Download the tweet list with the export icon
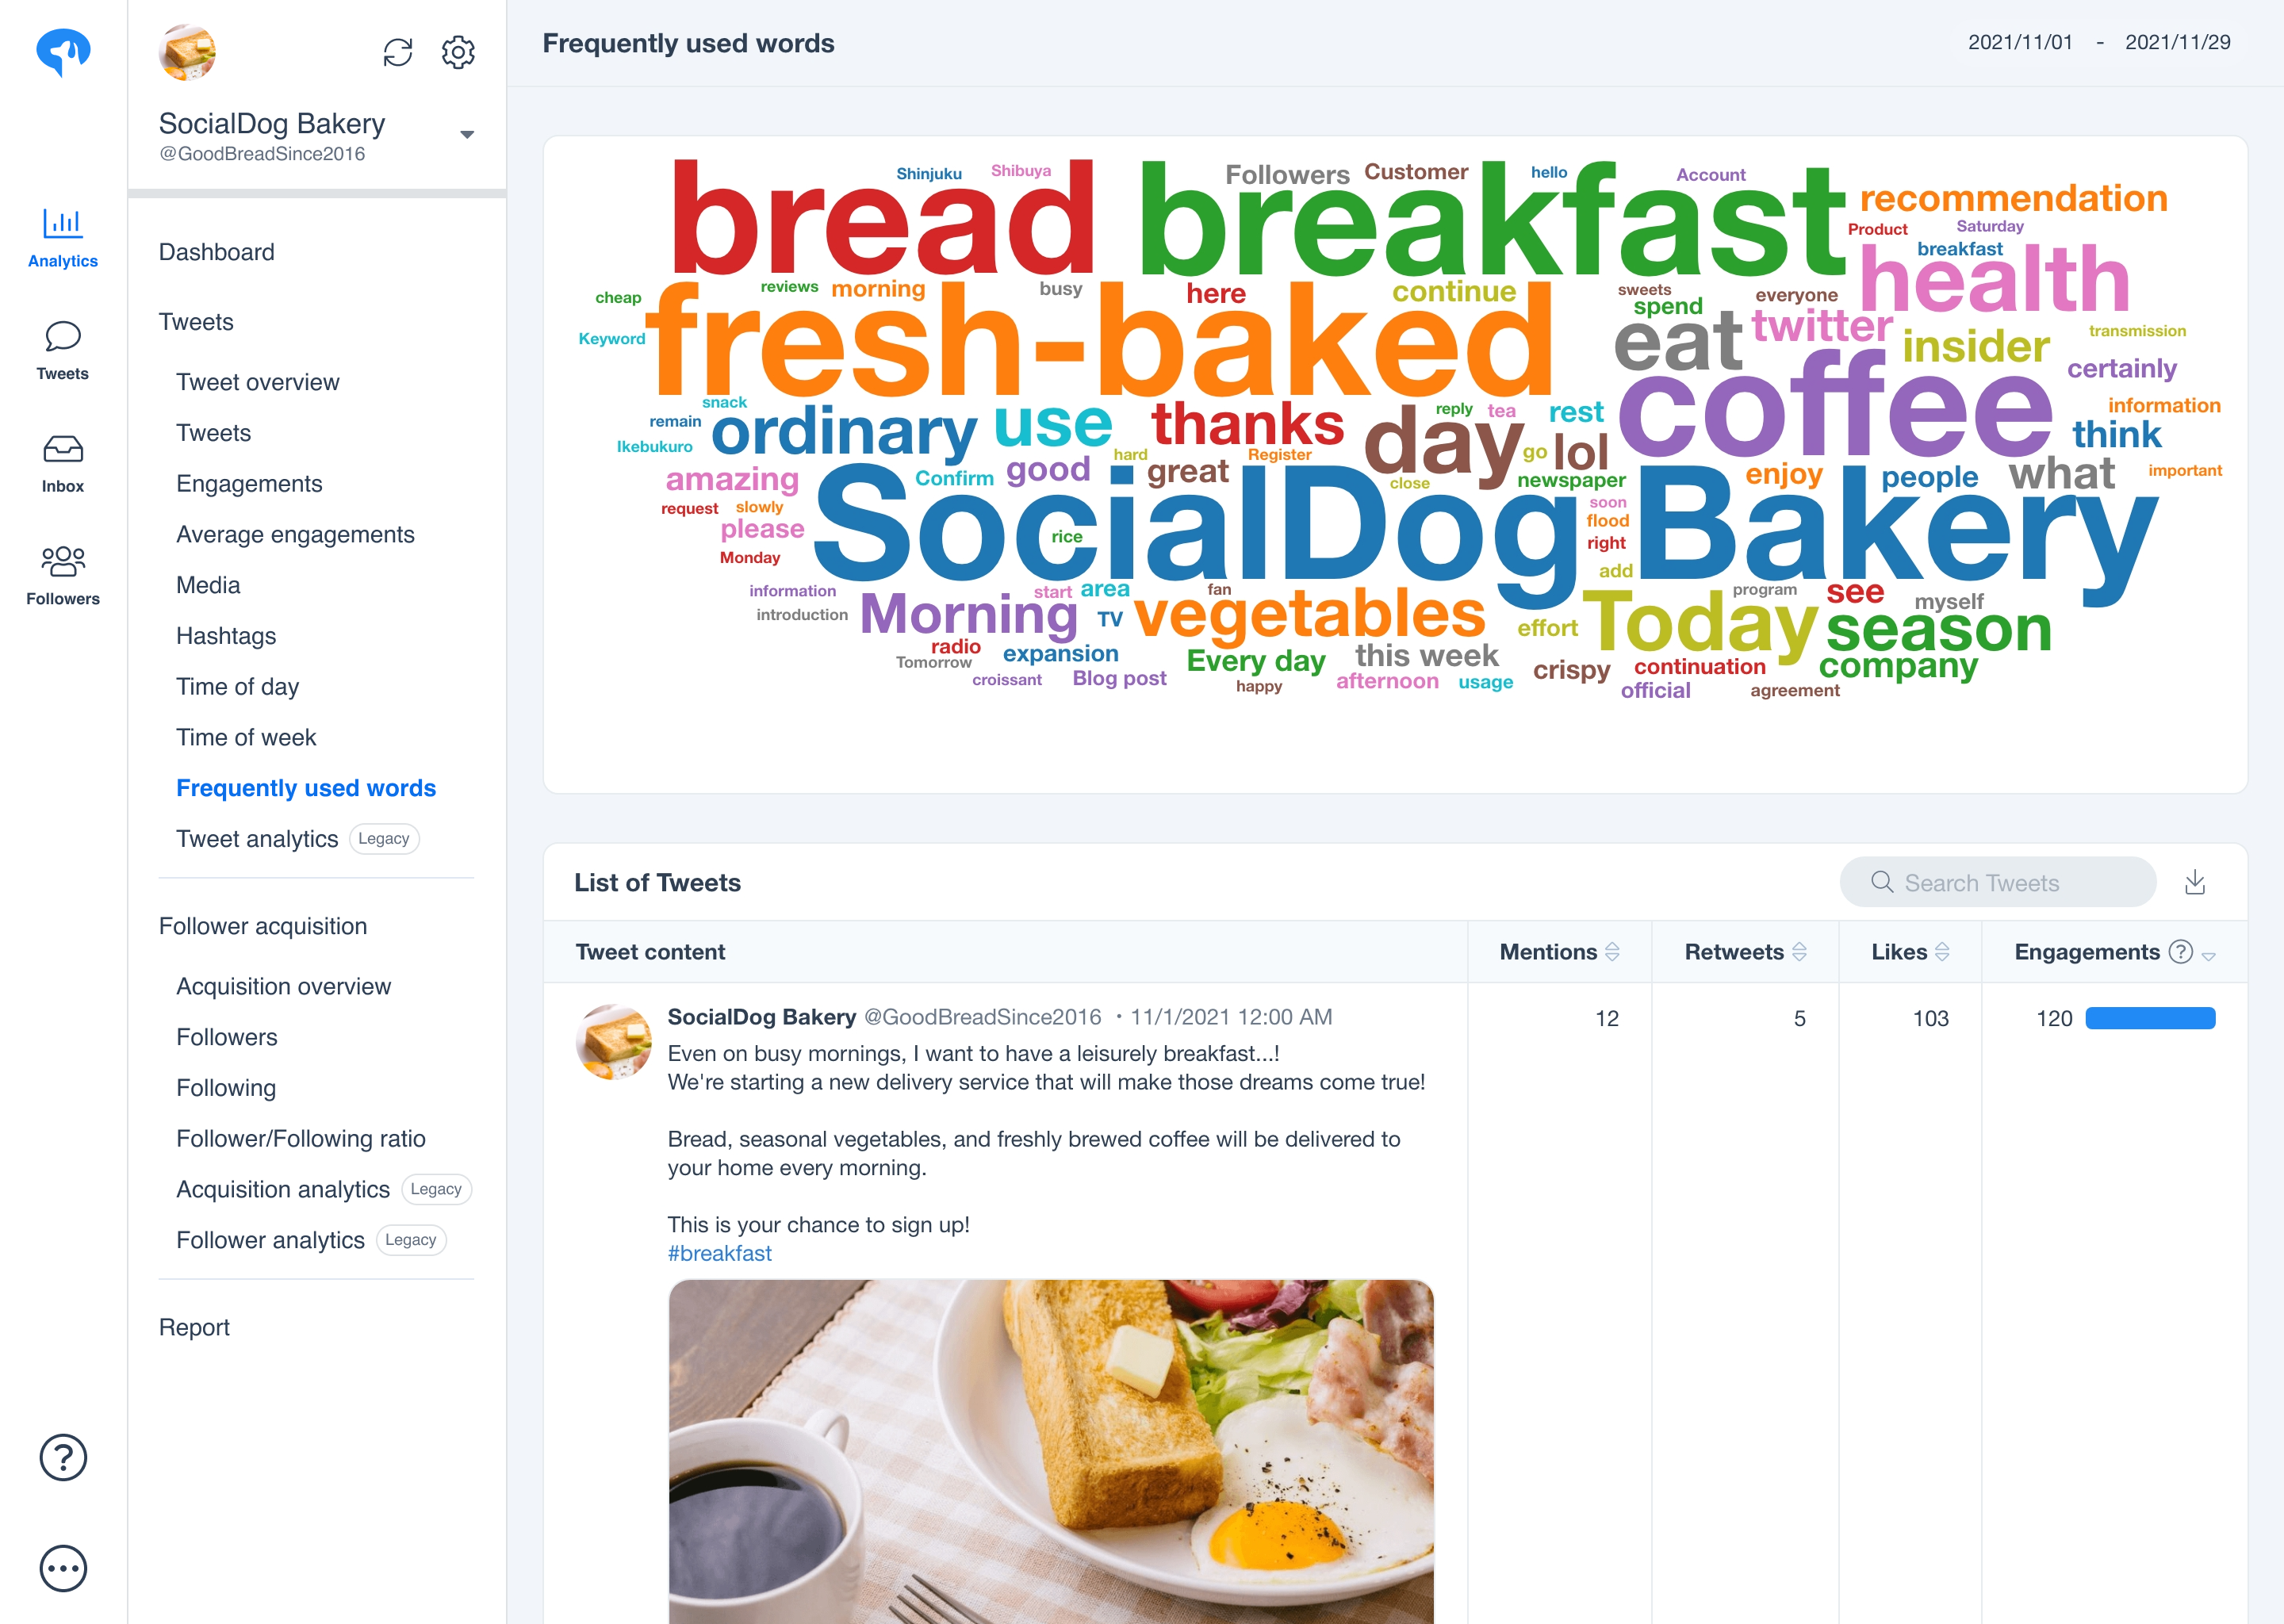 (x=2196, y=882)
